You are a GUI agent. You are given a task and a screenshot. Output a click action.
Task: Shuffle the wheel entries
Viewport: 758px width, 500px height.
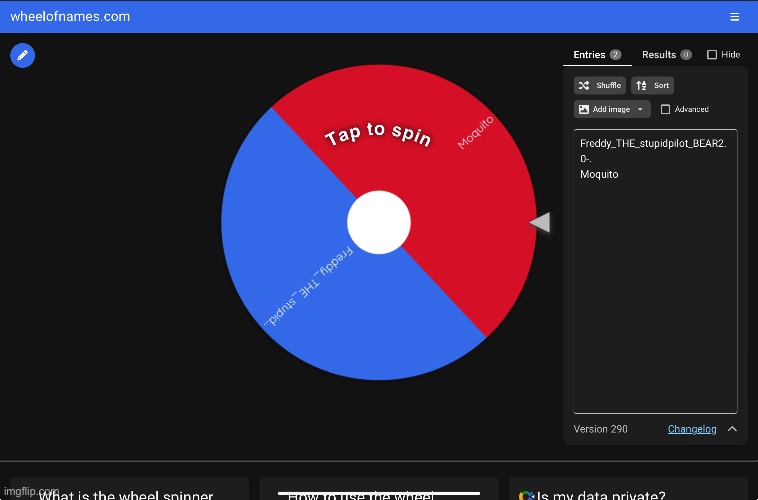tap(599, 86)
